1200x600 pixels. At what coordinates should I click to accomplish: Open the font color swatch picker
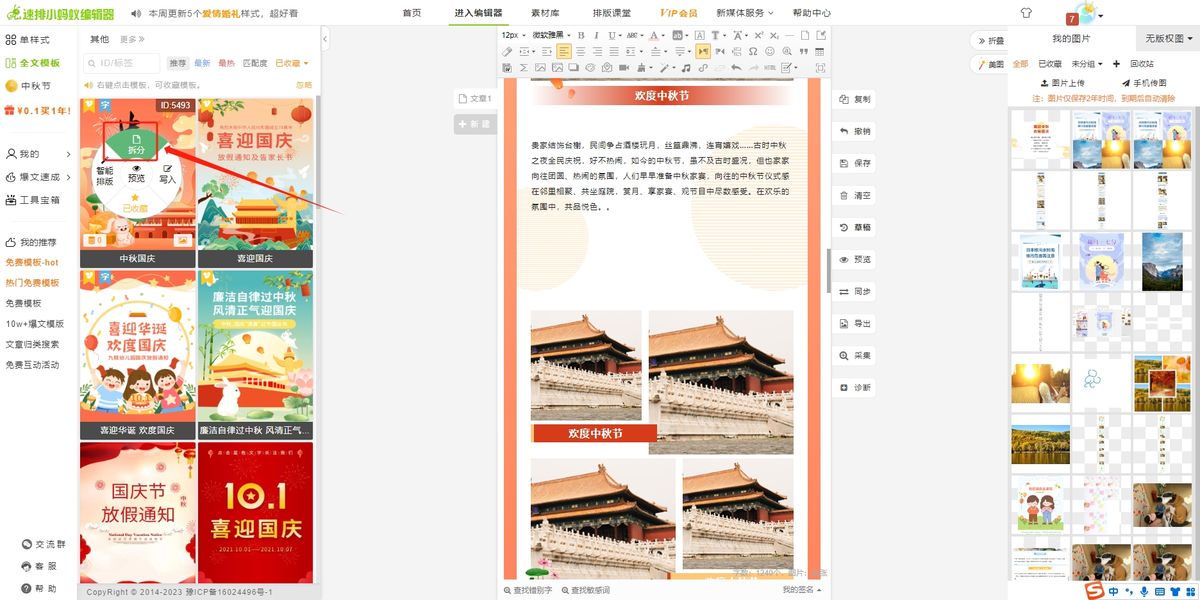(654, 35)
